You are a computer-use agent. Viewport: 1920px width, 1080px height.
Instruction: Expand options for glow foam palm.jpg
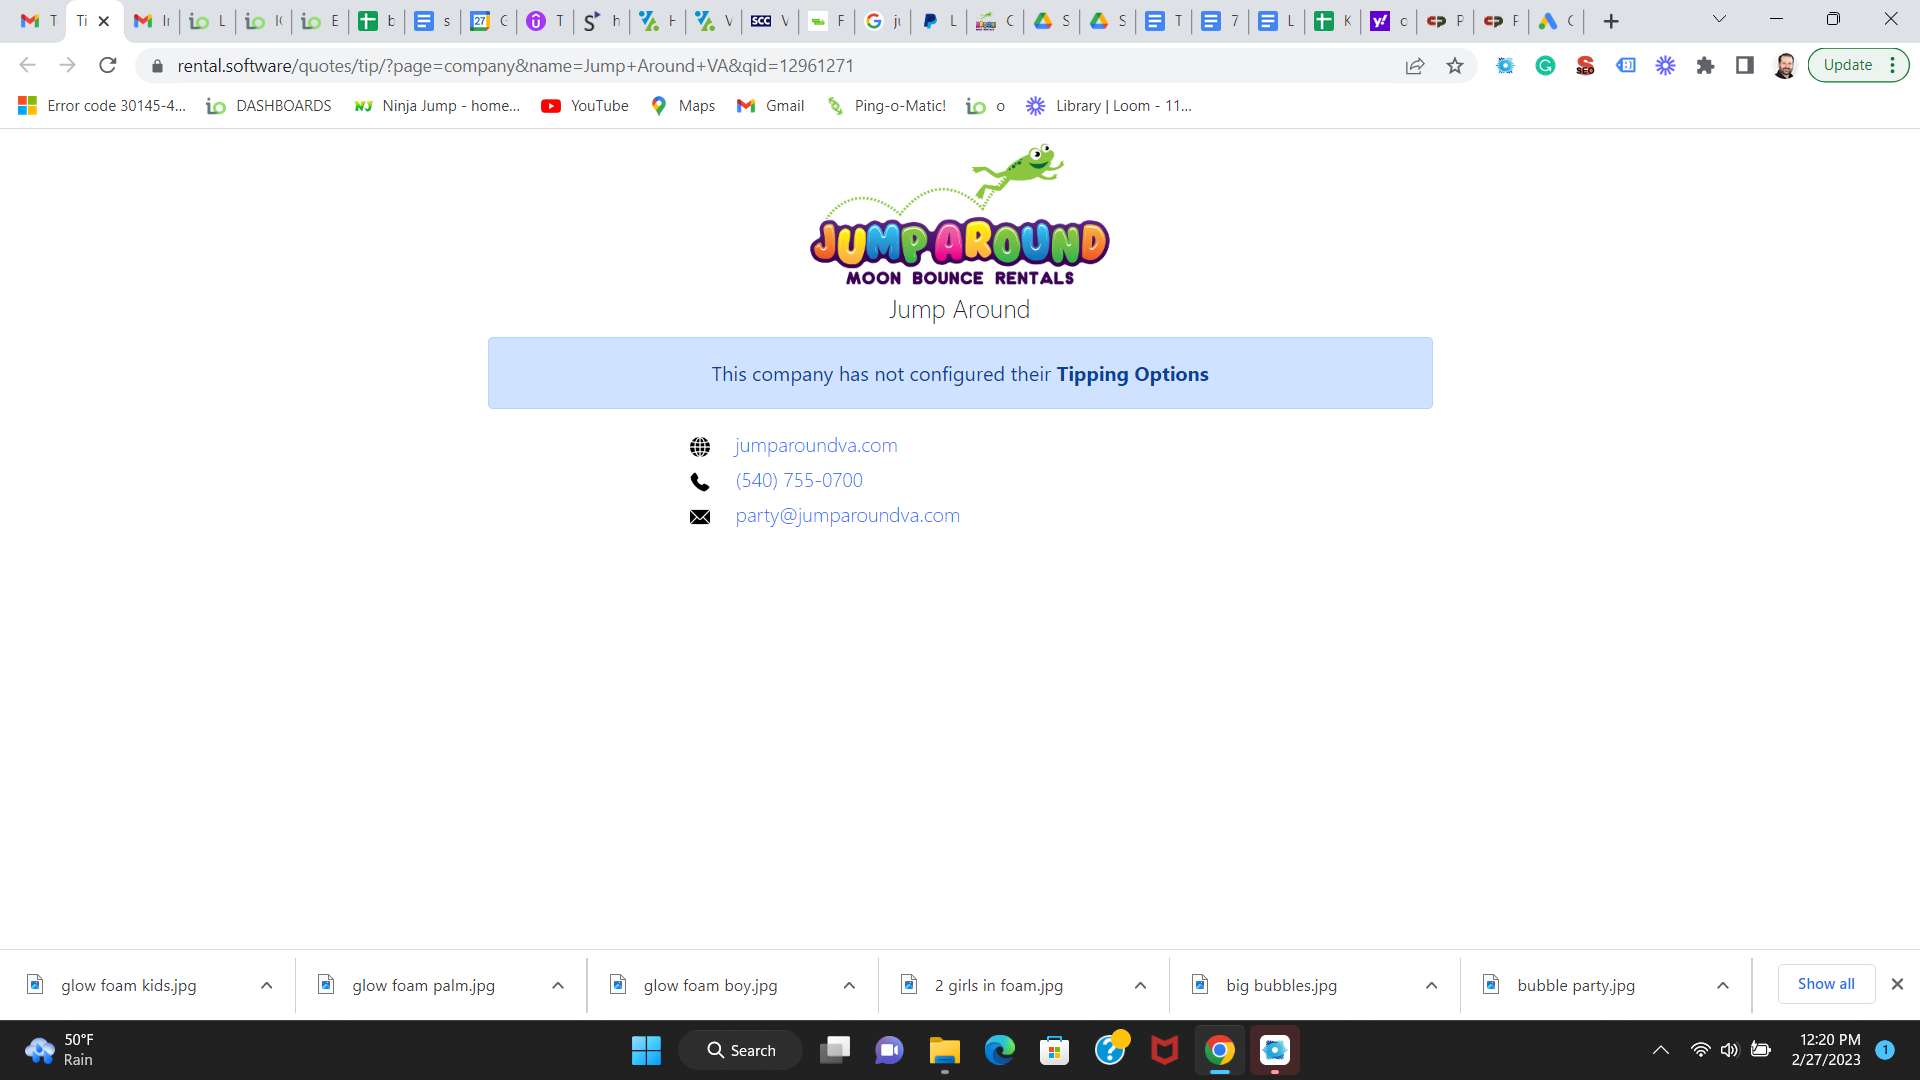click(x=558, y=985)
